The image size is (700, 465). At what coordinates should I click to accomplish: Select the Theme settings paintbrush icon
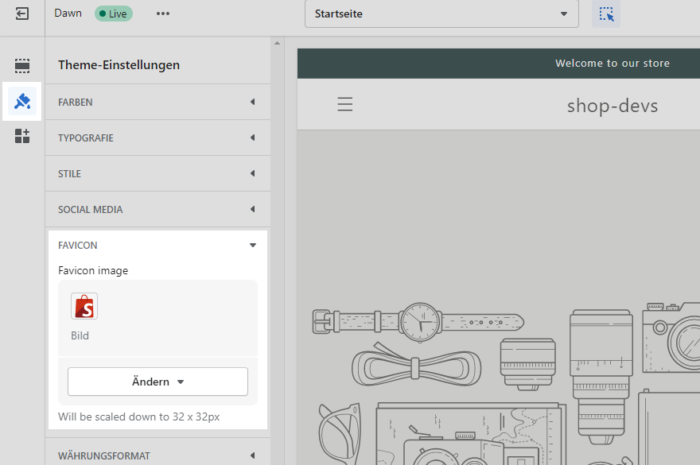(22, 101)
